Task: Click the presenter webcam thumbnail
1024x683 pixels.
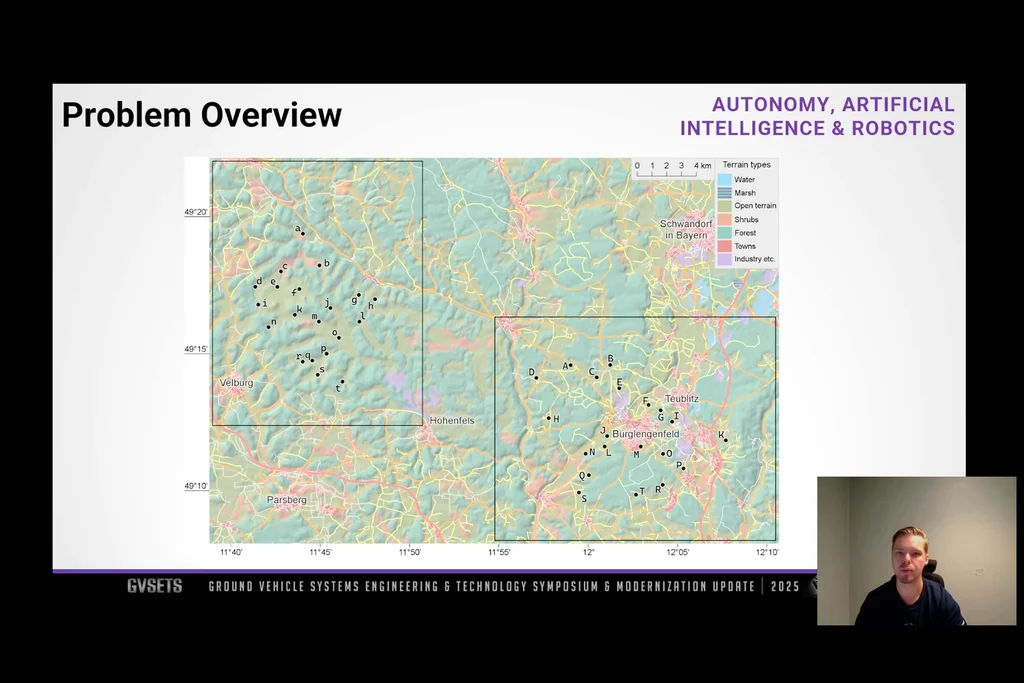Action: point(915,552)
